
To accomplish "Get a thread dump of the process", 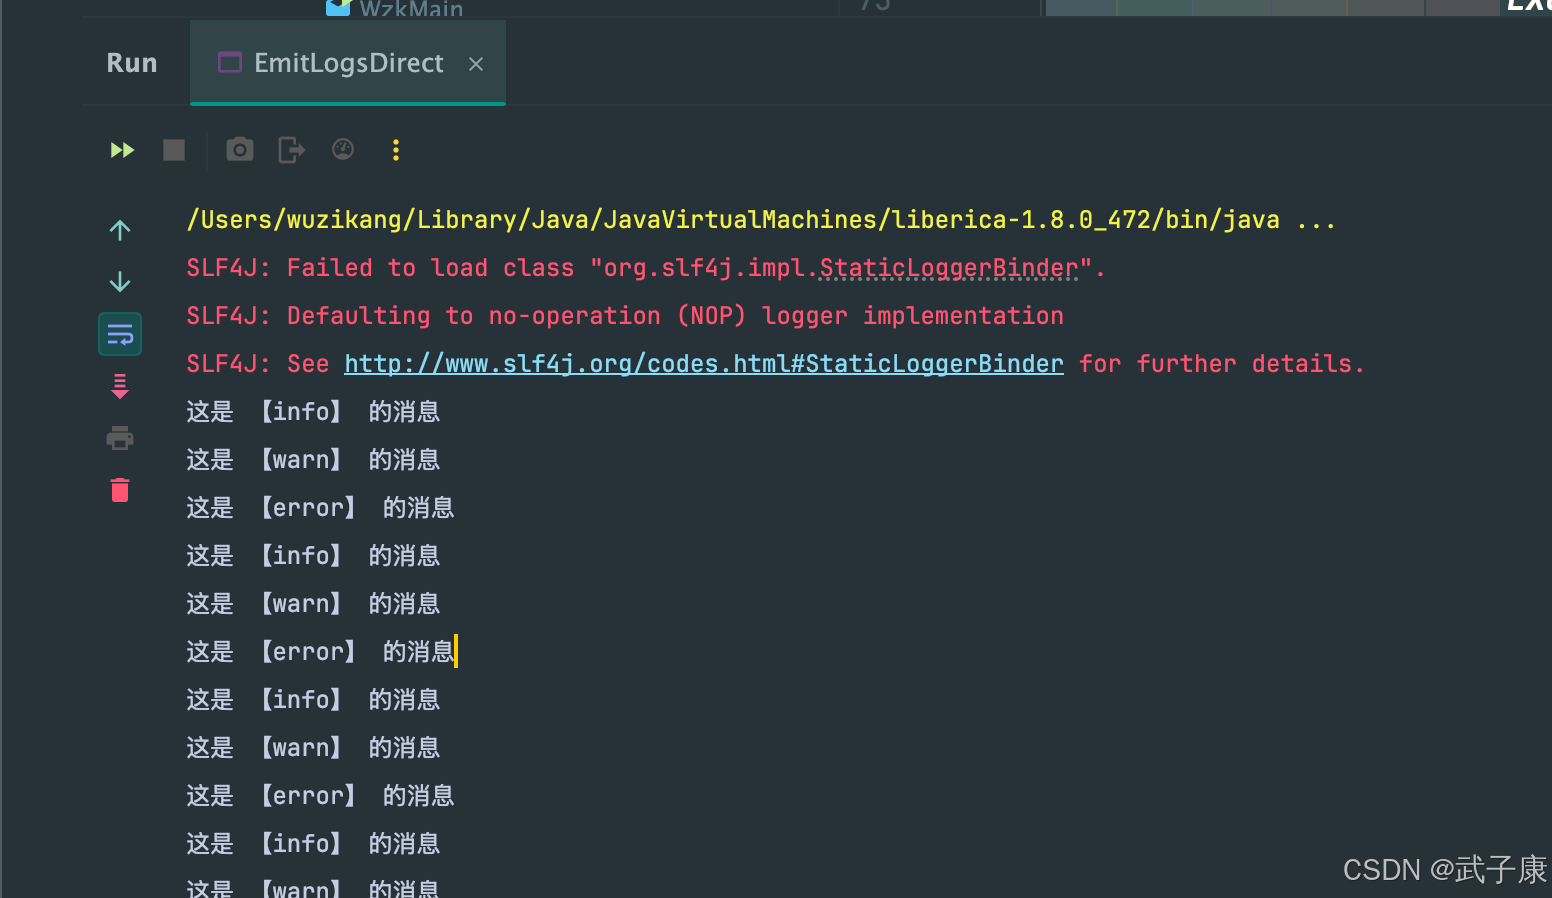I will [x=291, y=149].
